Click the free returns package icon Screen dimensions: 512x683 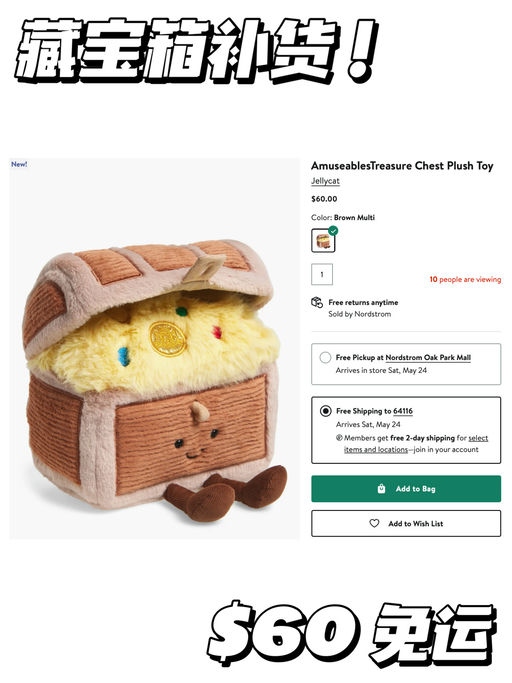(x=317, y=302)
